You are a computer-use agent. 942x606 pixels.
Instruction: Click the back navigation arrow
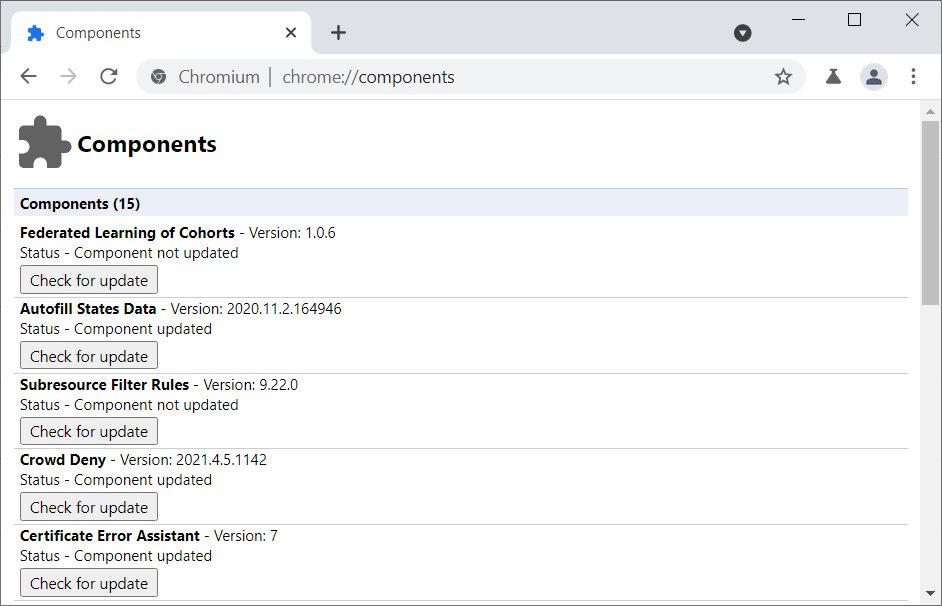point(28,77)
